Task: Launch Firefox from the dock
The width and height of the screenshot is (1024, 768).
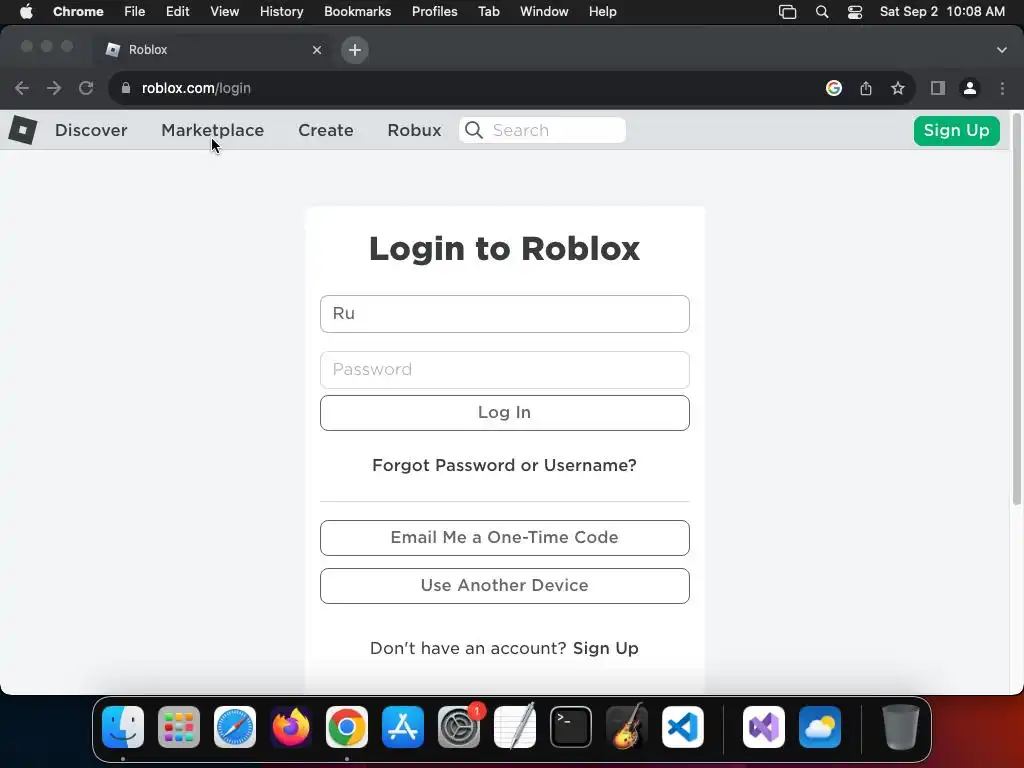Action: (x=291, y=727)
